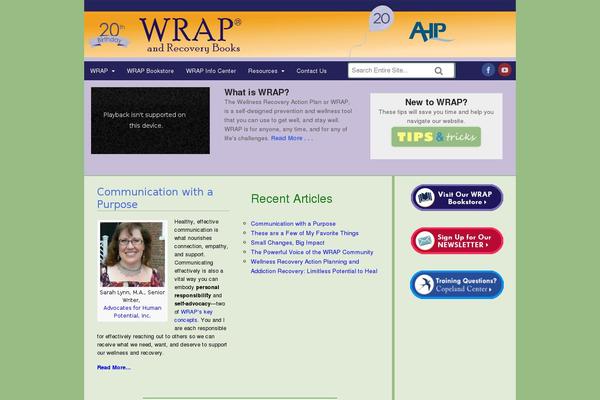This screenshot has width=600, height=400.
Task: Open the Facebook page icon
Action: [x=488, y=70]
